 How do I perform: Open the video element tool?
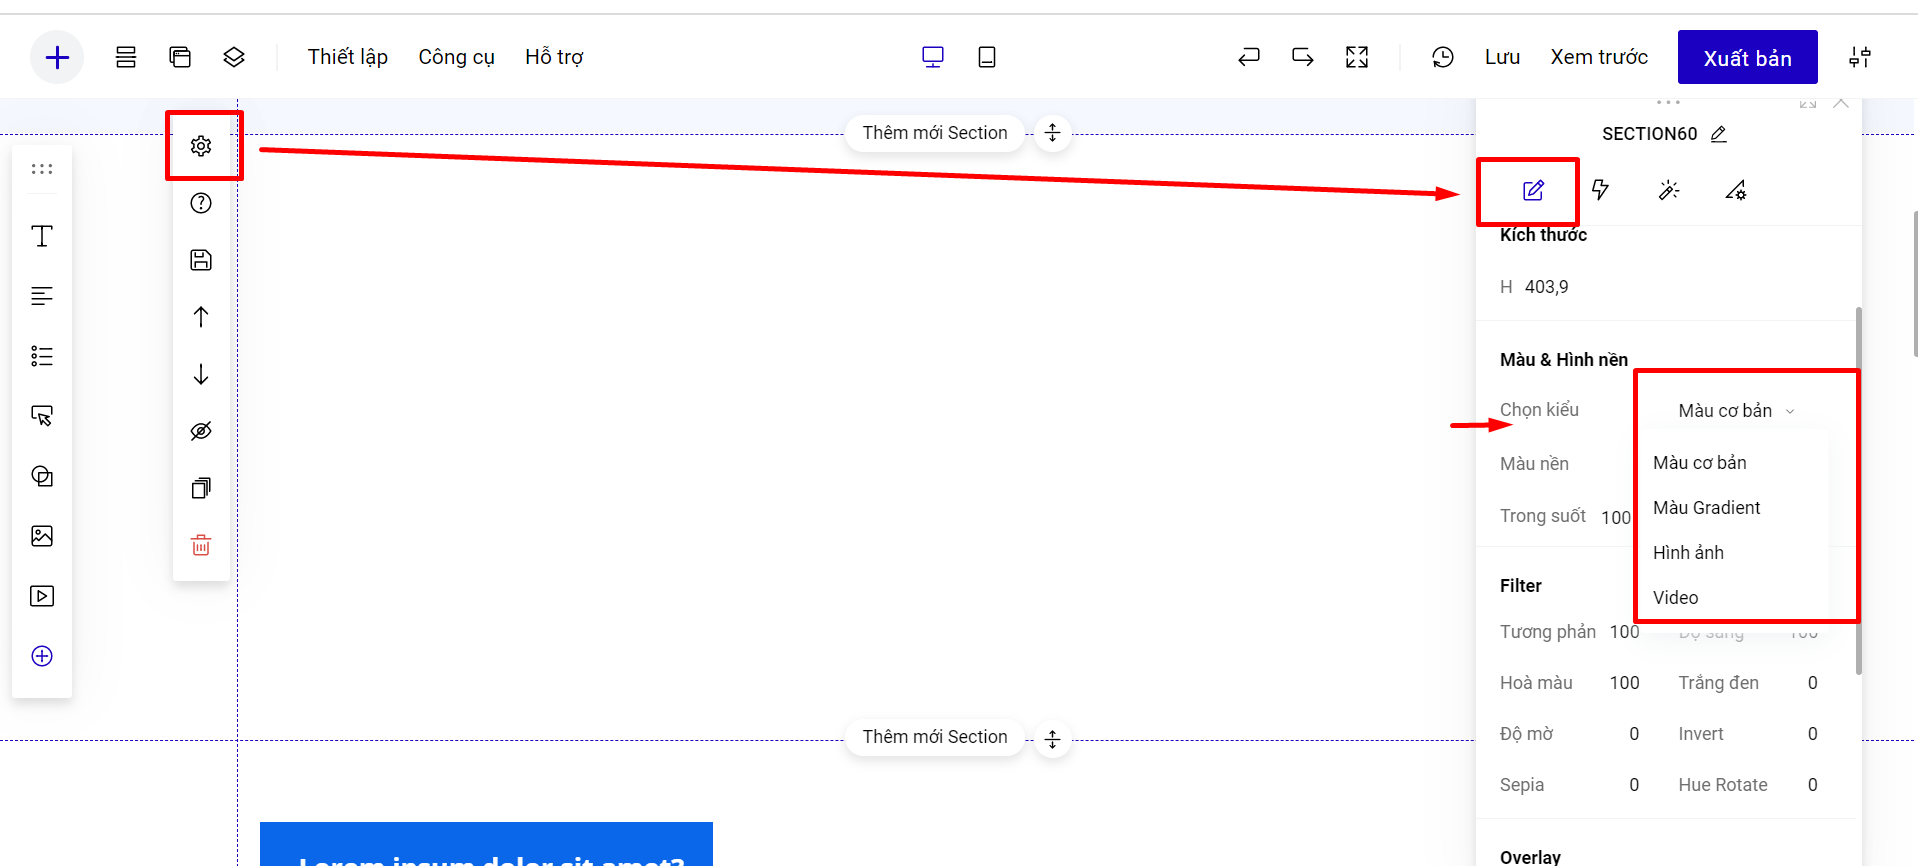42,596
